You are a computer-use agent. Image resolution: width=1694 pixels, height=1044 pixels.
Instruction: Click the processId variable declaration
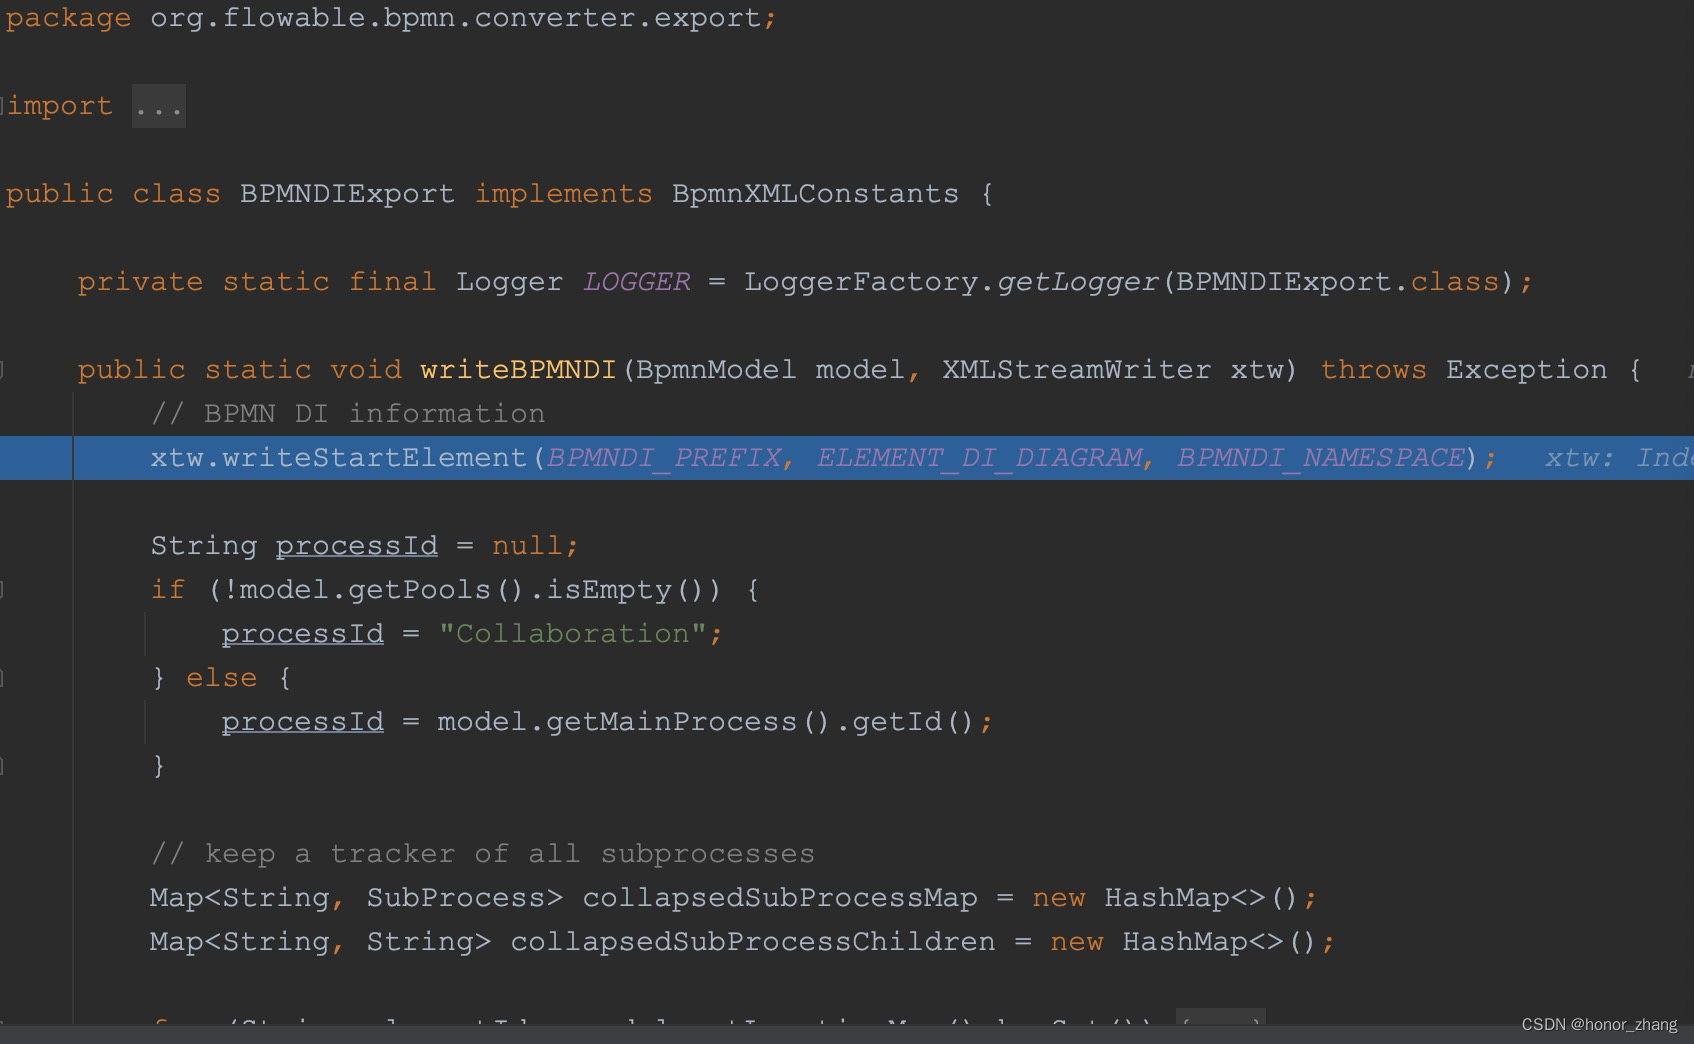[x=356, y=545]
